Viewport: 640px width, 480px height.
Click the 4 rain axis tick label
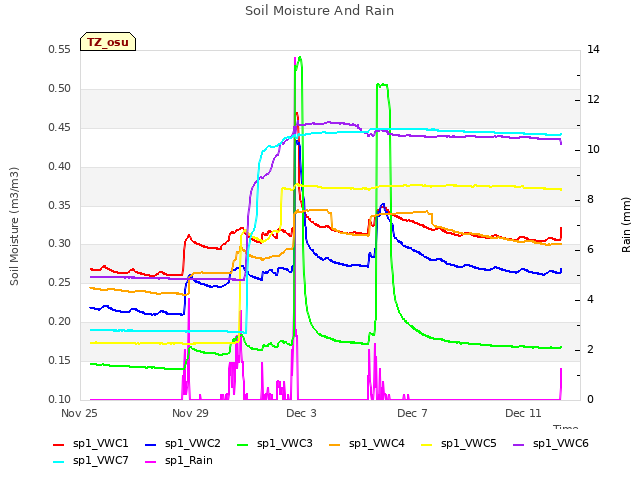coord(590,300)
